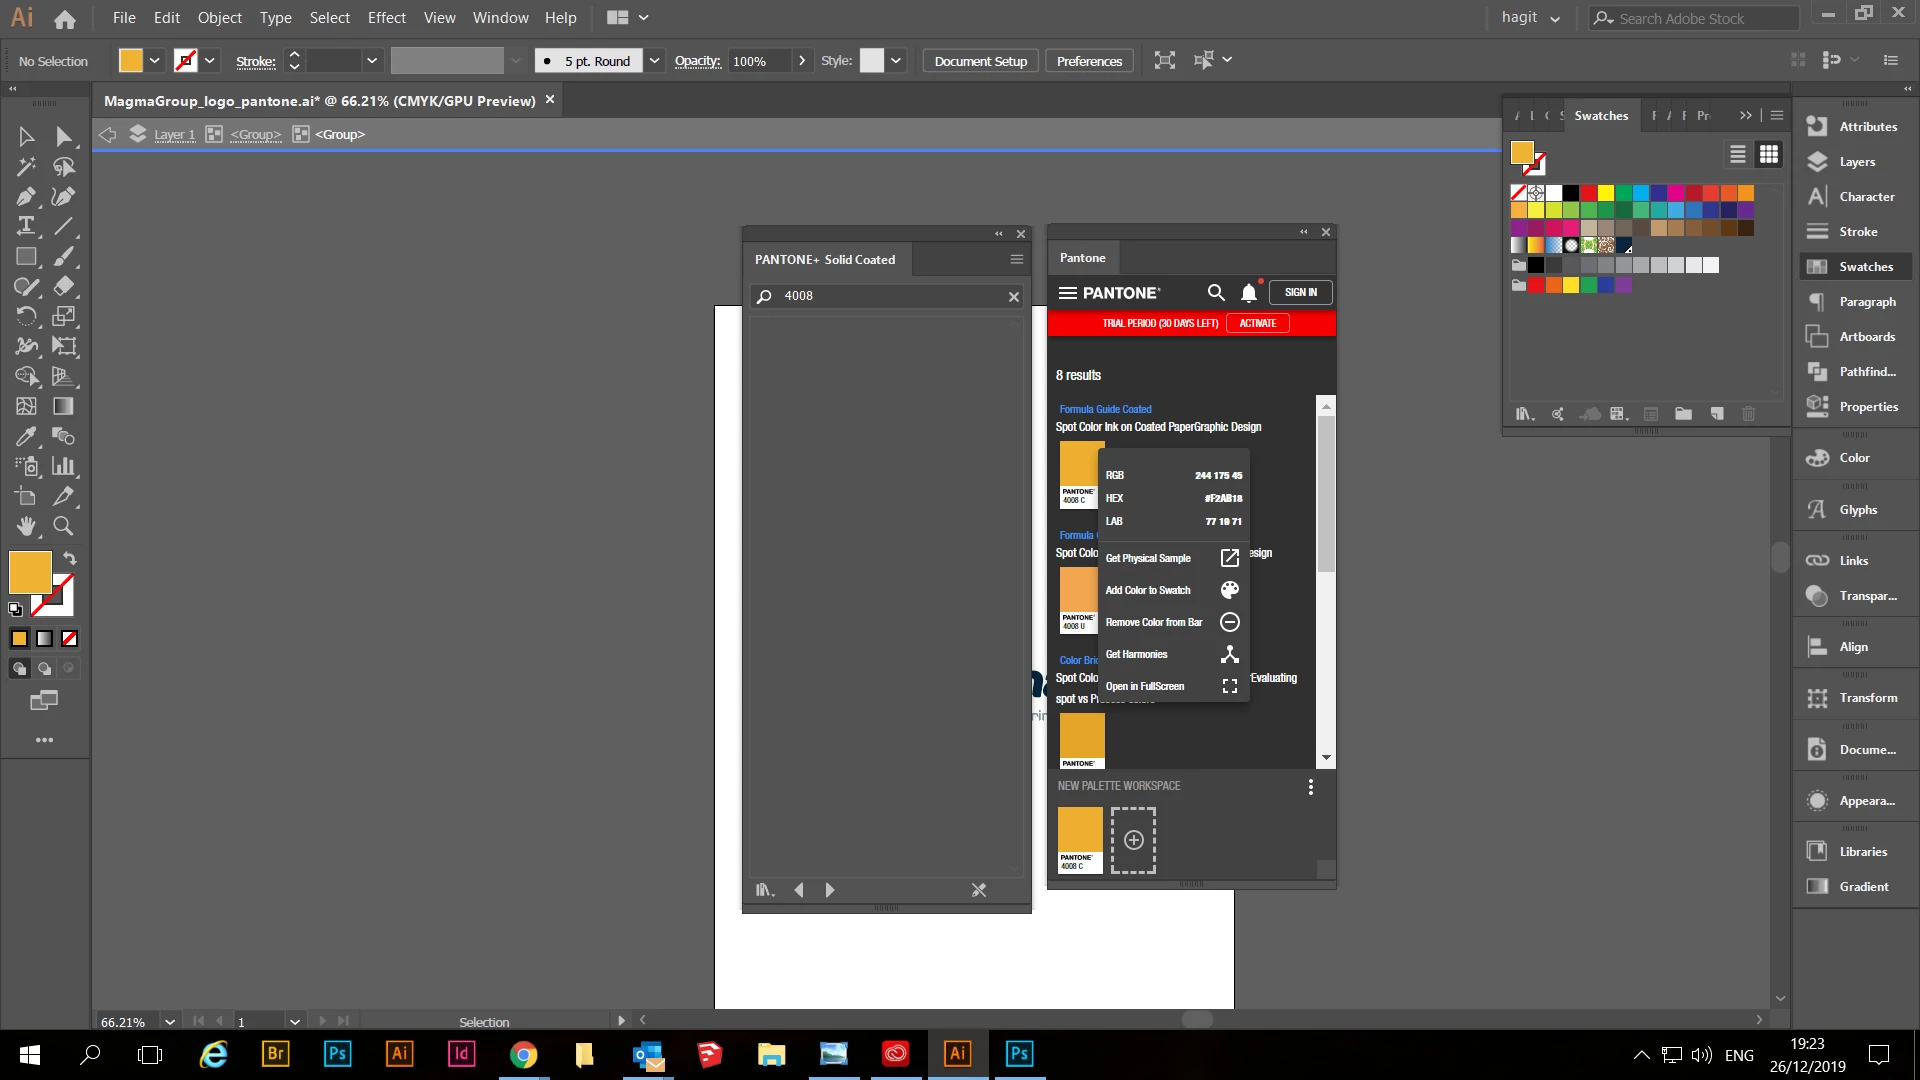Open the artboard number dropdown
1920x1080 pixels.
(294, 1022)
